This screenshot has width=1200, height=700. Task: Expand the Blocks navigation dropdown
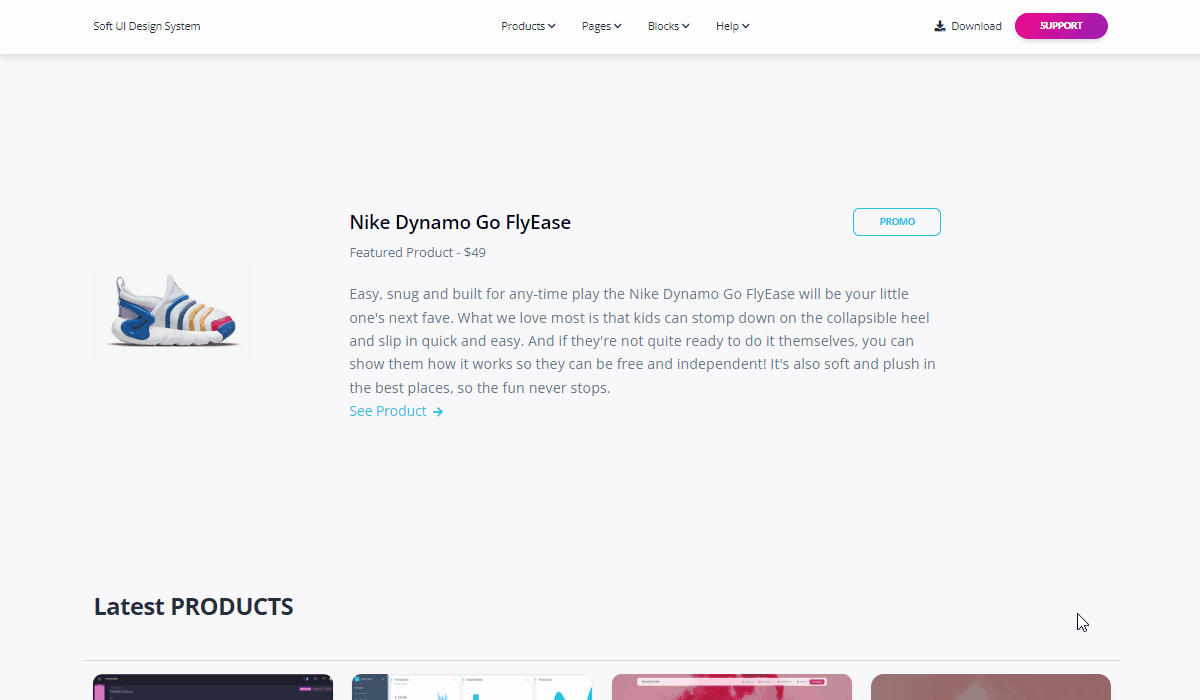(669, 26)
